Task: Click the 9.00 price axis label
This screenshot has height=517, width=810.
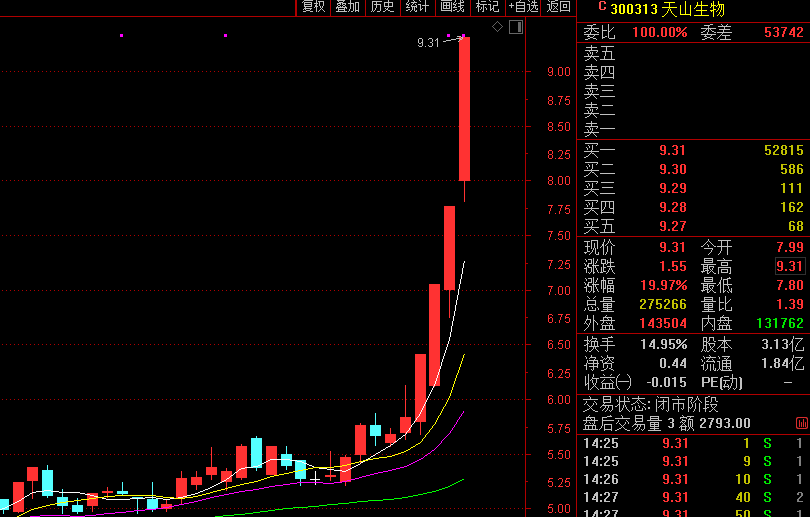Action: click(559, 72)
